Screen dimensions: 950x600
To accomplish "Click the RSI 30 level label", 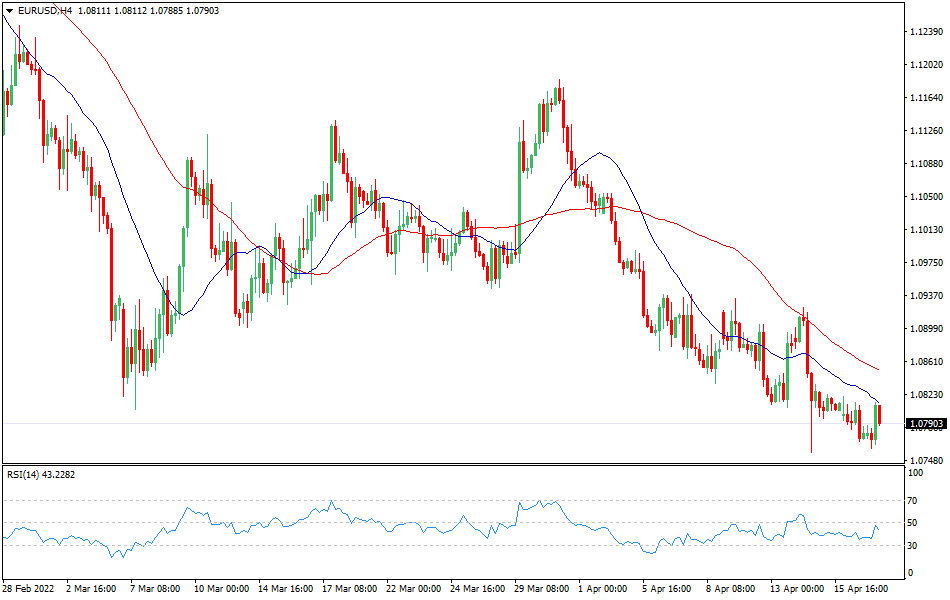I will pyautogui.click(x=912, y=545).
